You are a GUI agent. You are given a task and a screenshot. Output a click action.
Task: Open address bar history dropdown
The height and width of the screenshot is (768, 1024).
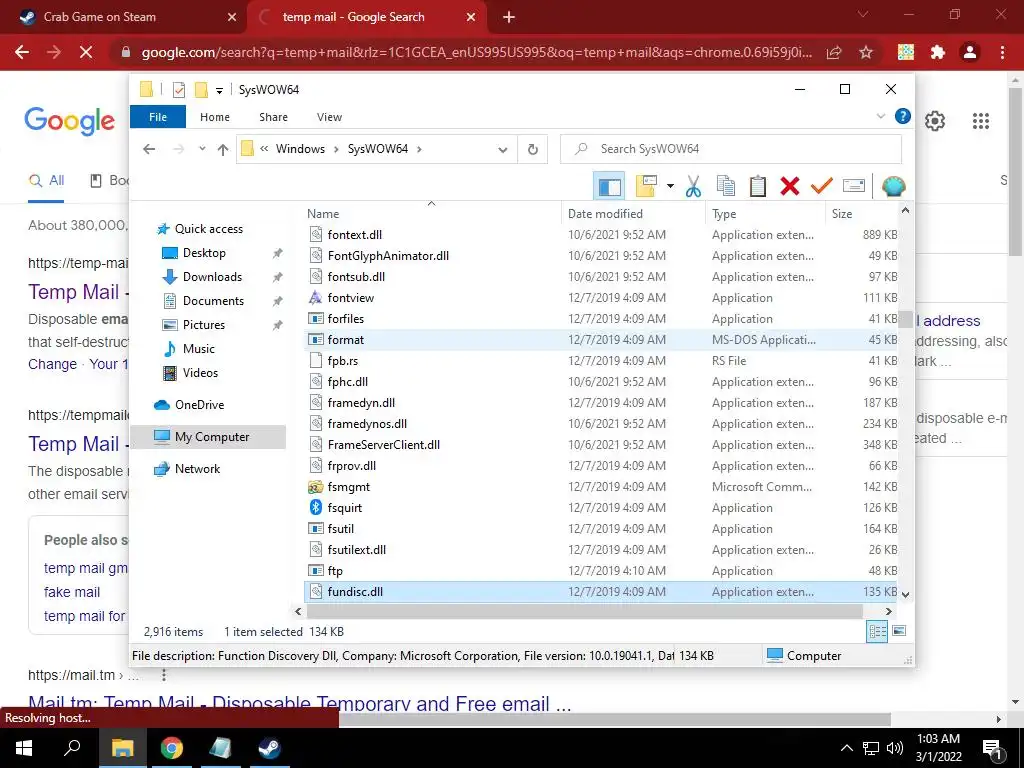[x=502, y=150]
